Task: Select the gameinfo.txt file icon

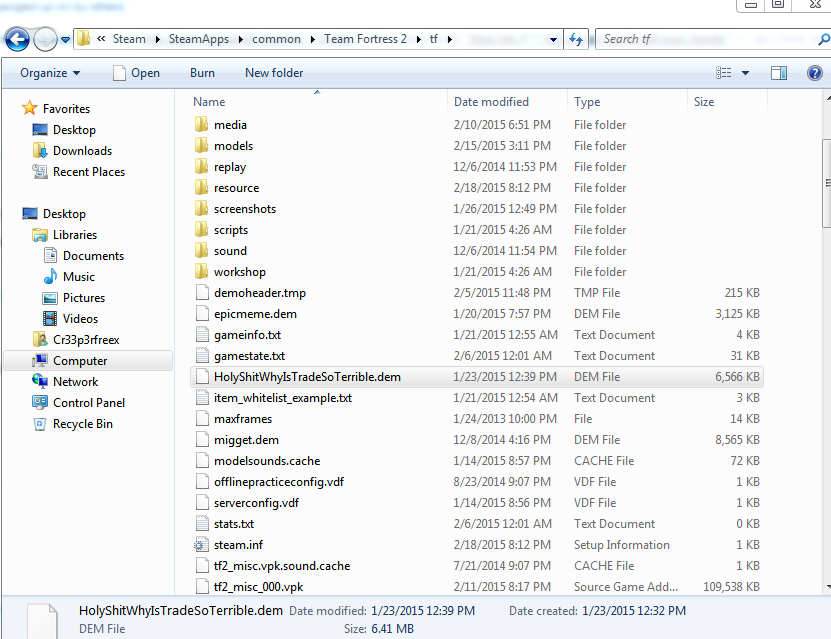Action: click(202, 335)
